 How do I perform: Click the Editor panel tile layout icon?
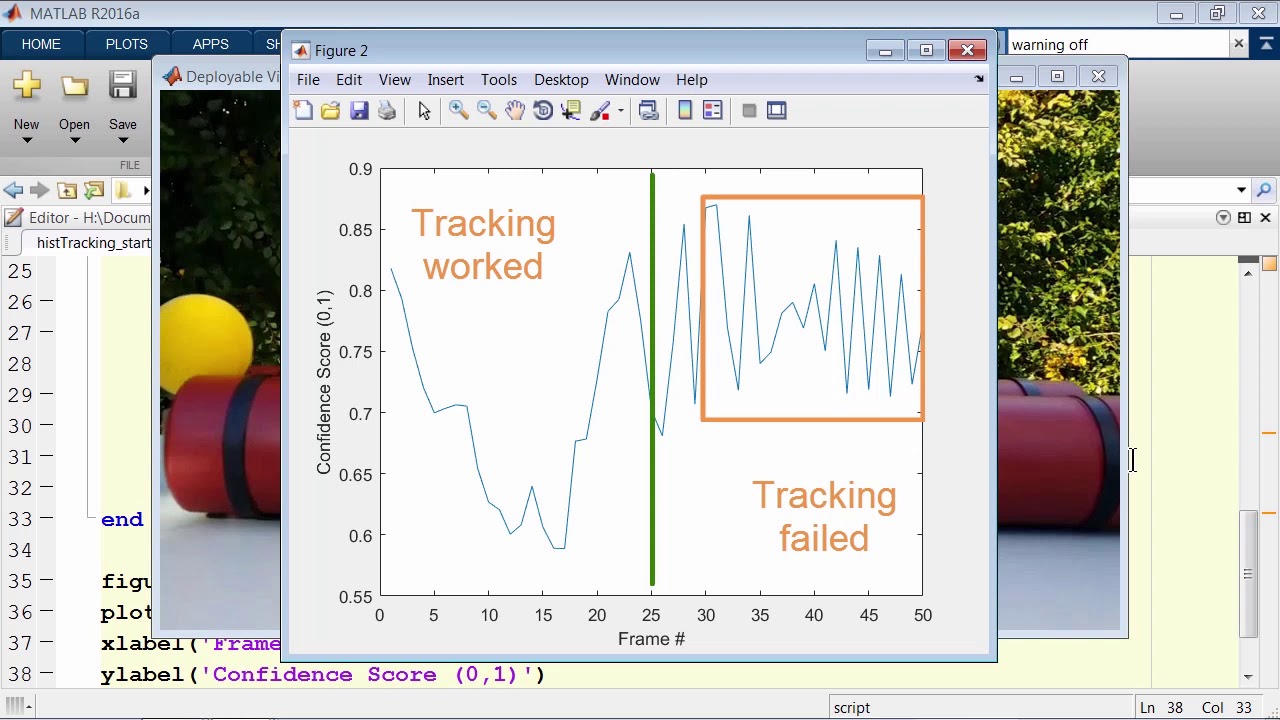(1244, 218)
